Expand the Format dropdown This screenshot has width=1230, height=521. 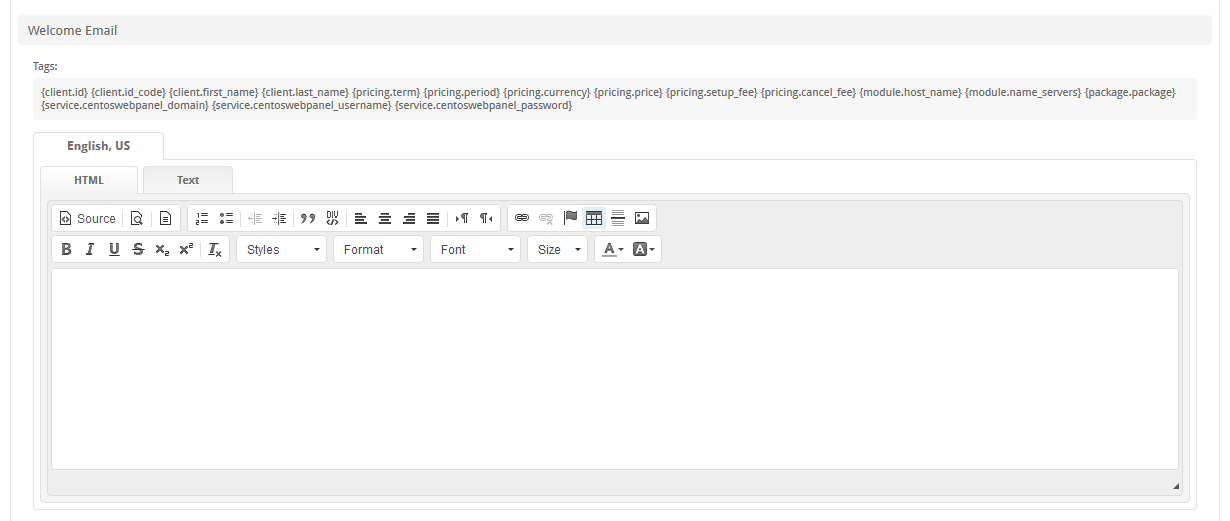click(x=379, y=250)
